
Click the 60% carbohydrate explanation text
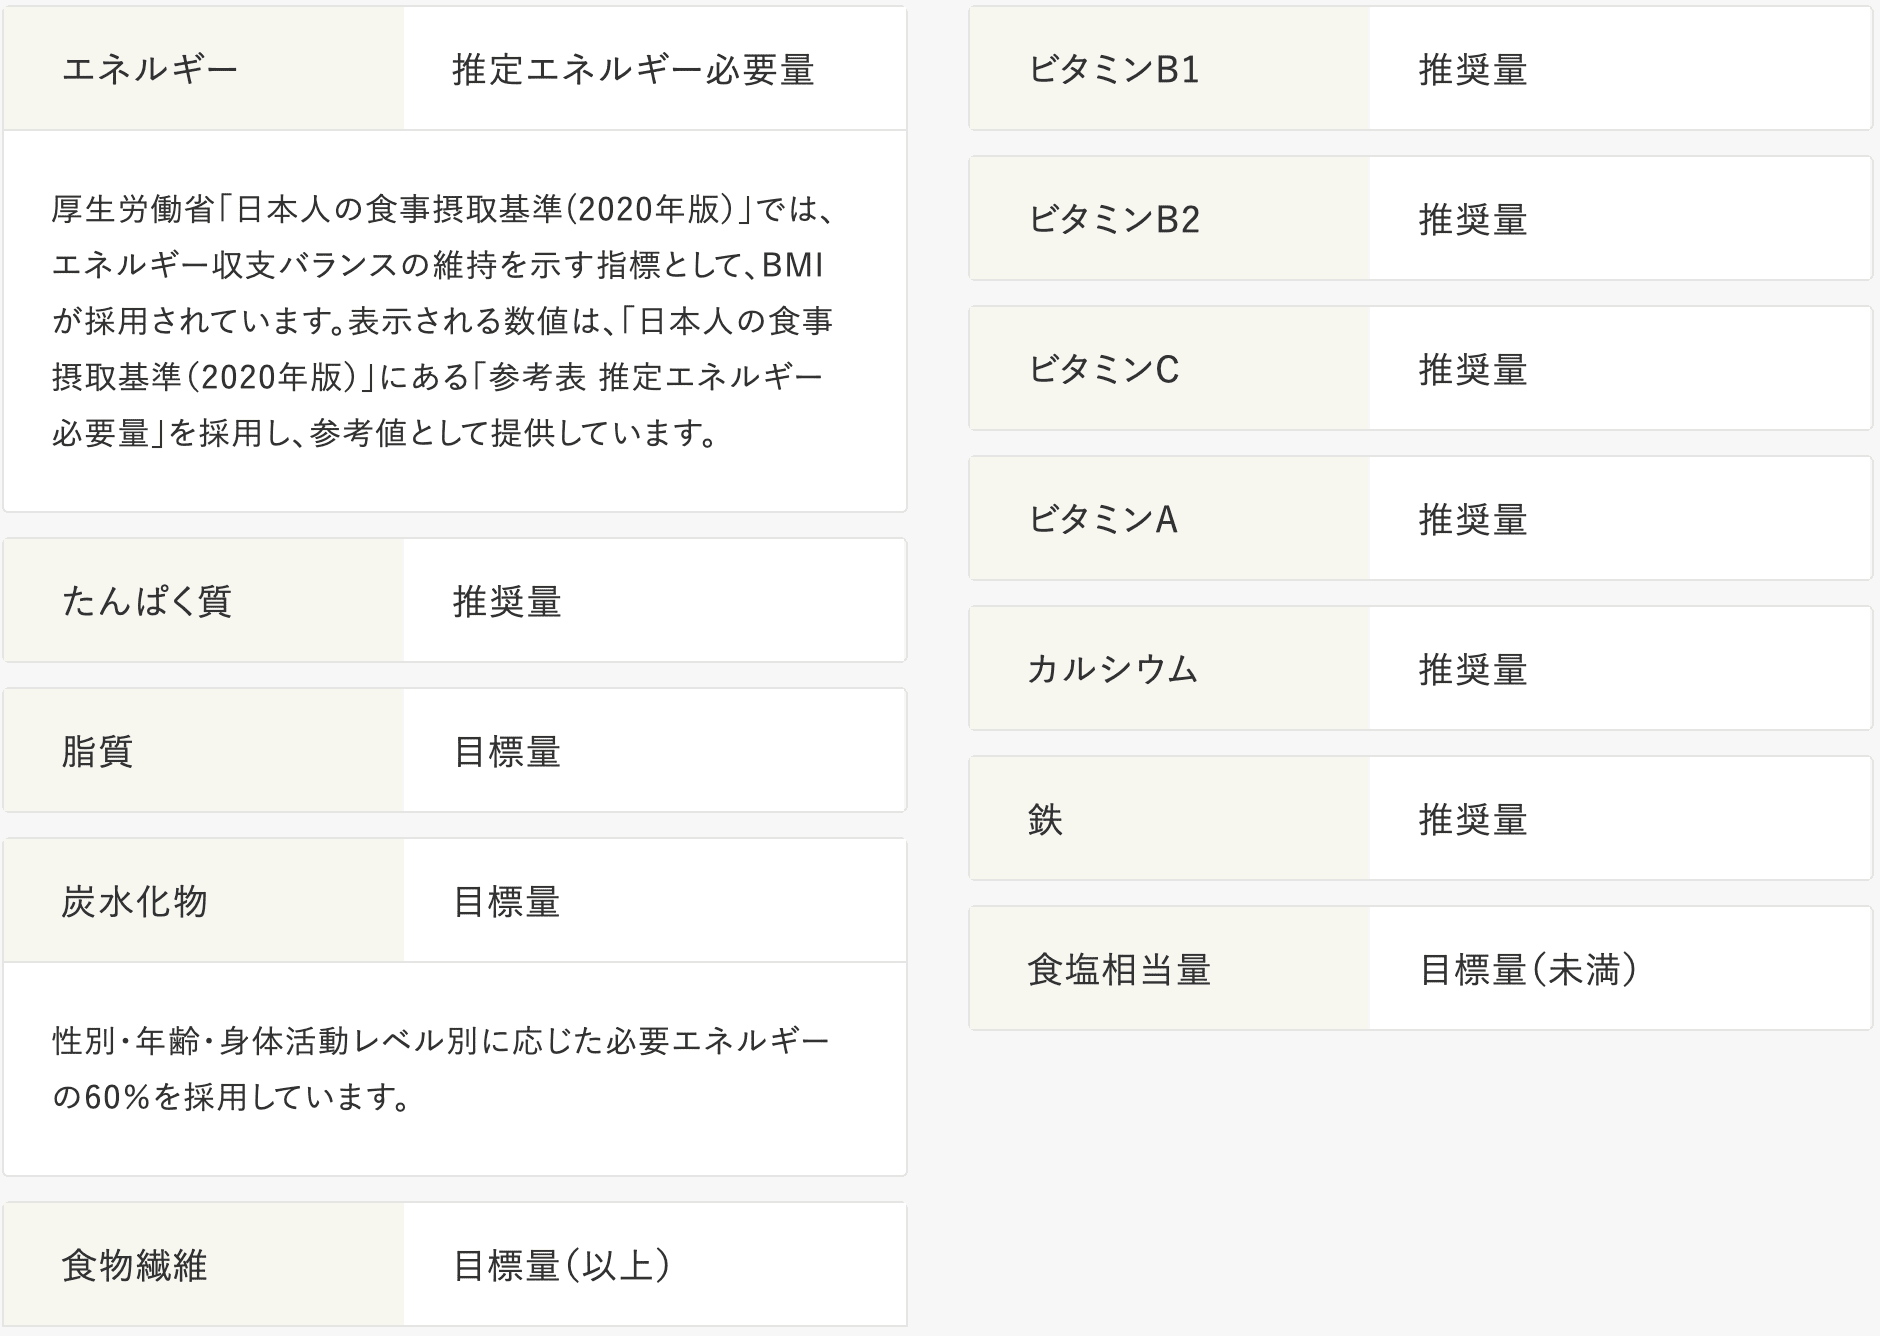440,1069
